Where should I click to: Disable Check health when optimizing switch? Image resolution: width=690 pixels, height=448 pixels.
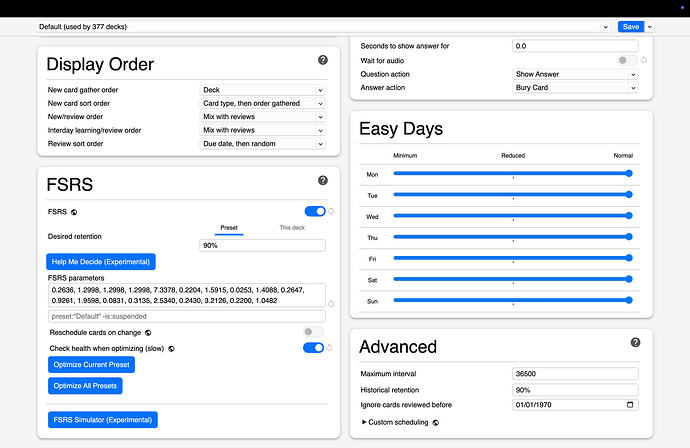click(313, 348)
